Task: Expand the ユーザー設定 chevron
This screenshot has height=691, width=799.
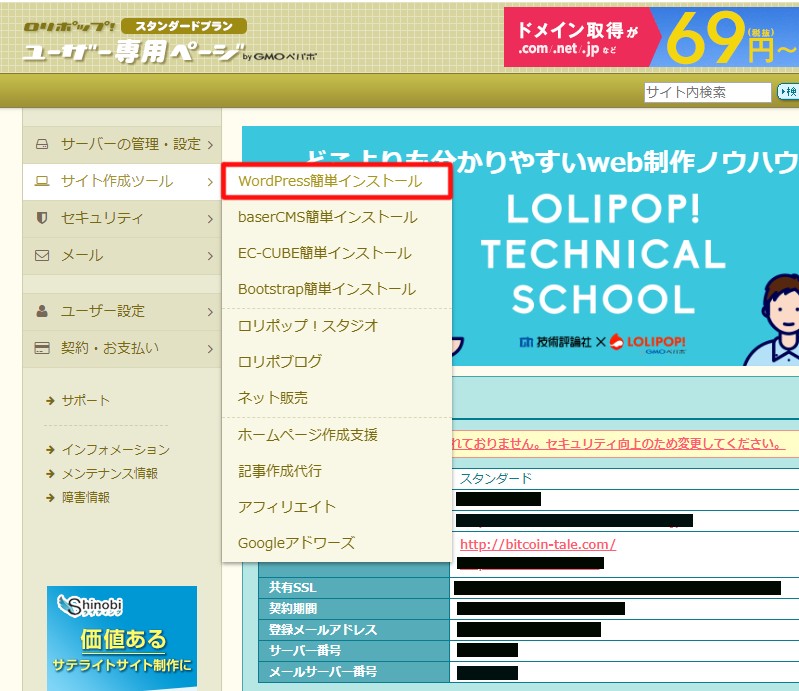Action: [210, 311]
